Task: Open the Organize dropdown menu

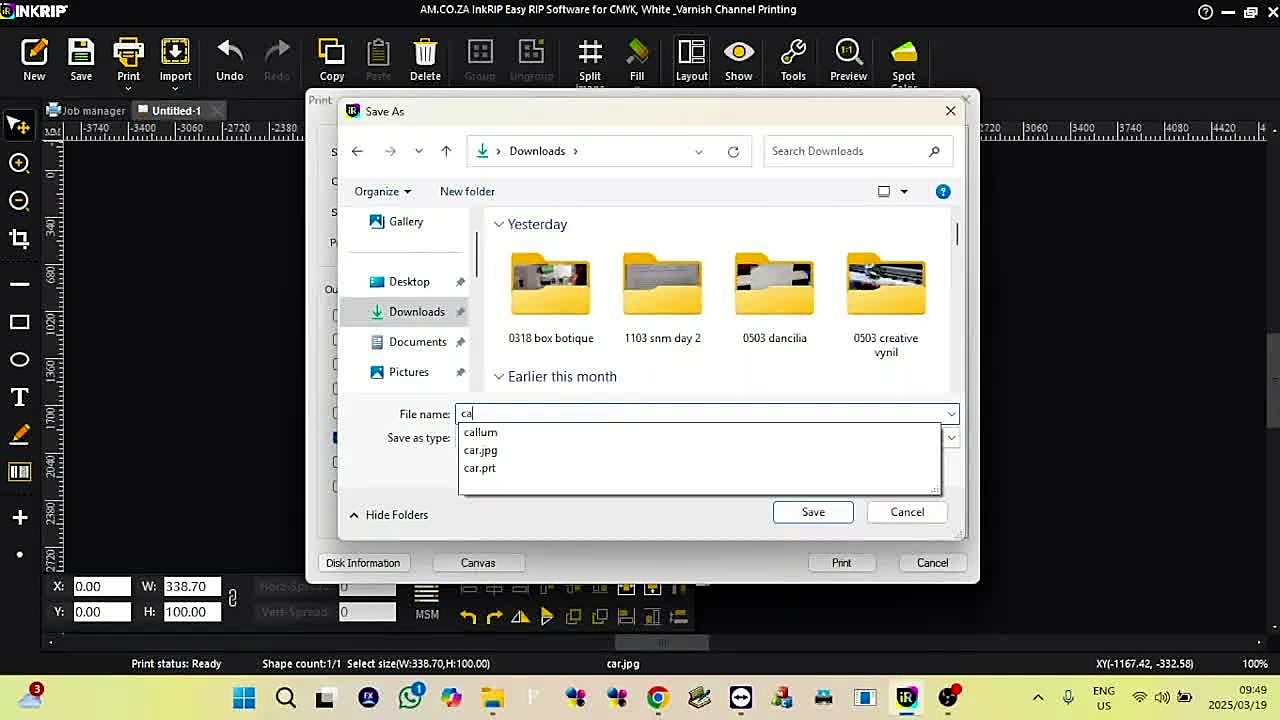Action: (x=382, y=191)
